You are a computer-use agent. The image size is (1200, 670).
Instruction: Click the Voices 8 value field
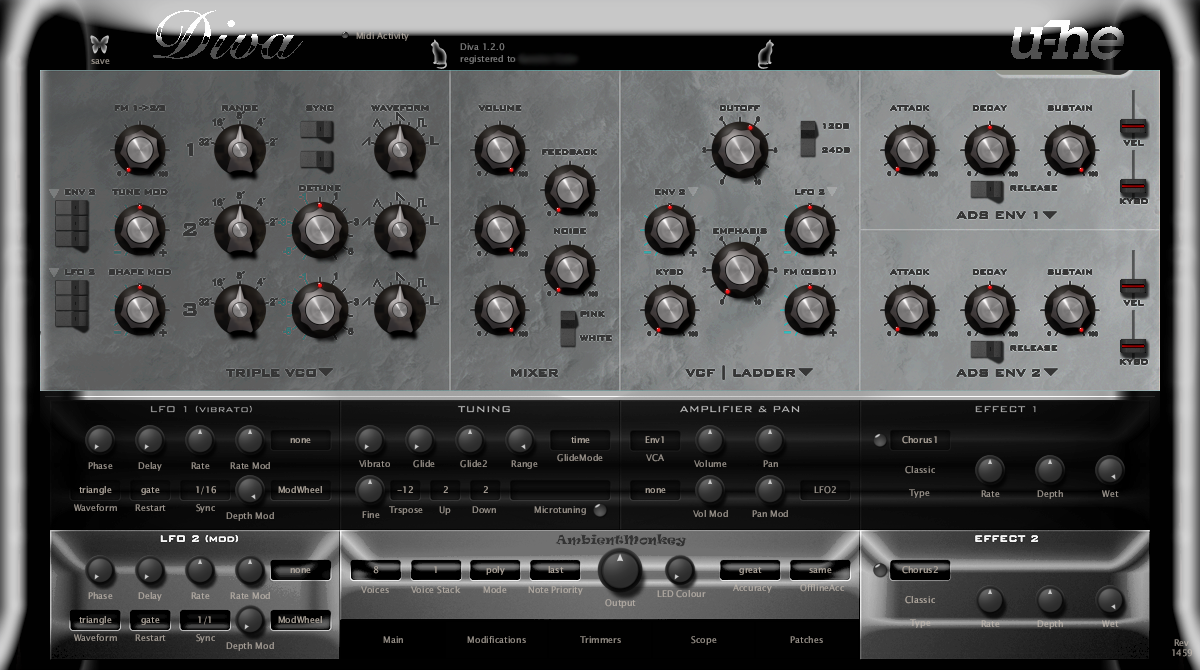pos(375,570)
